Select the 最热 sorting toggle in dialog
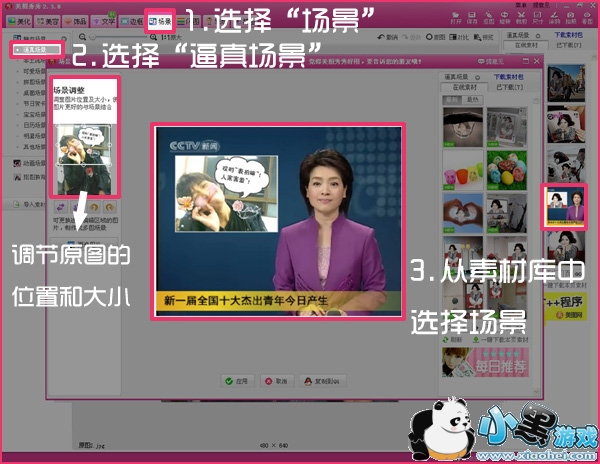The height and width of the screenshot is (464, 600). pos(473,99)
